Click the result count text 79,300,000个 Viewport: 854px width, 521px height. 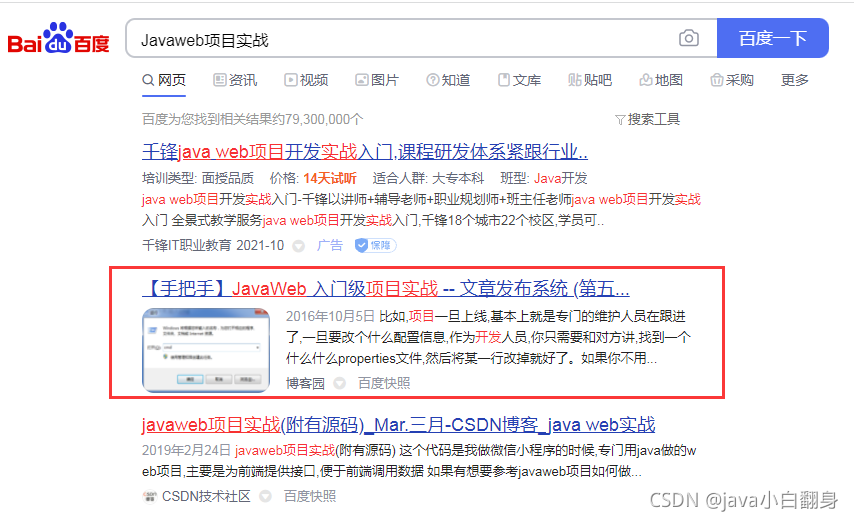(324, 119)
